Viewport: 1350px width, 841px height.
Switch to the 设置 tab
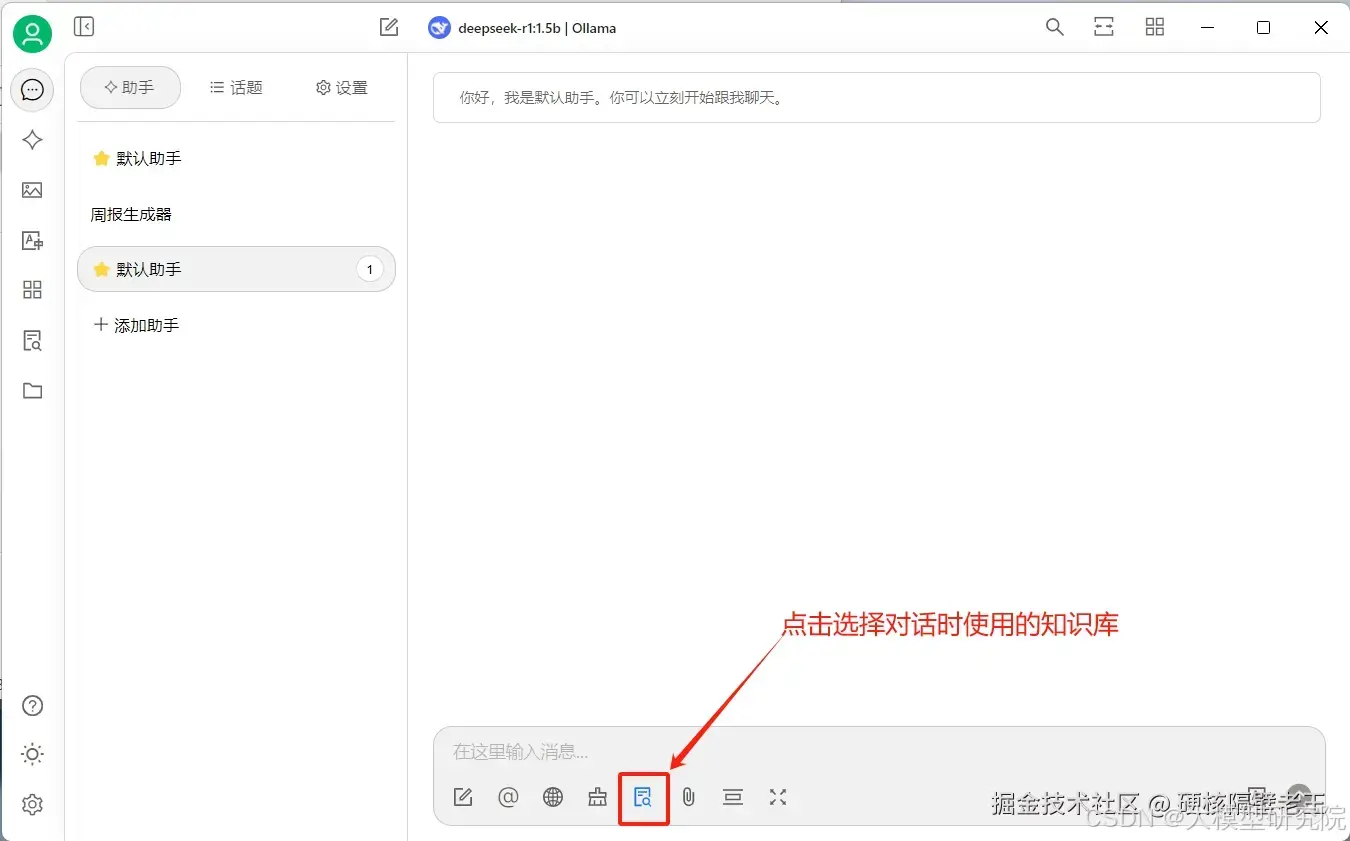[x=342, y=88]
